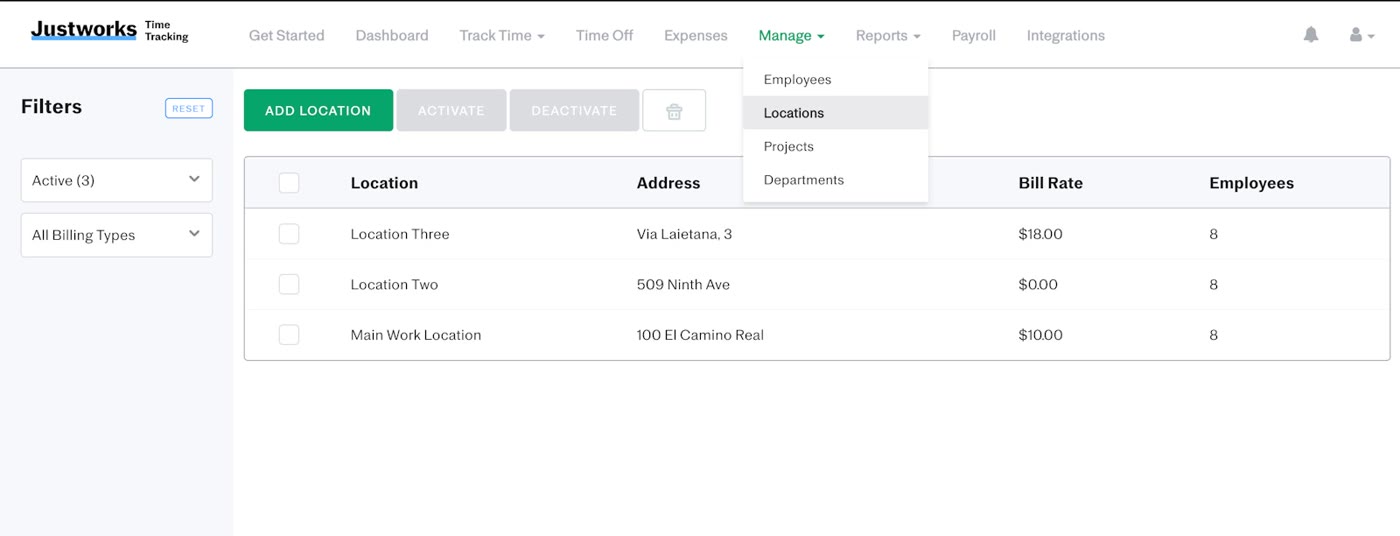Click the Add Location button
This screenshot has width=1400, height=536.
[318, 110]
